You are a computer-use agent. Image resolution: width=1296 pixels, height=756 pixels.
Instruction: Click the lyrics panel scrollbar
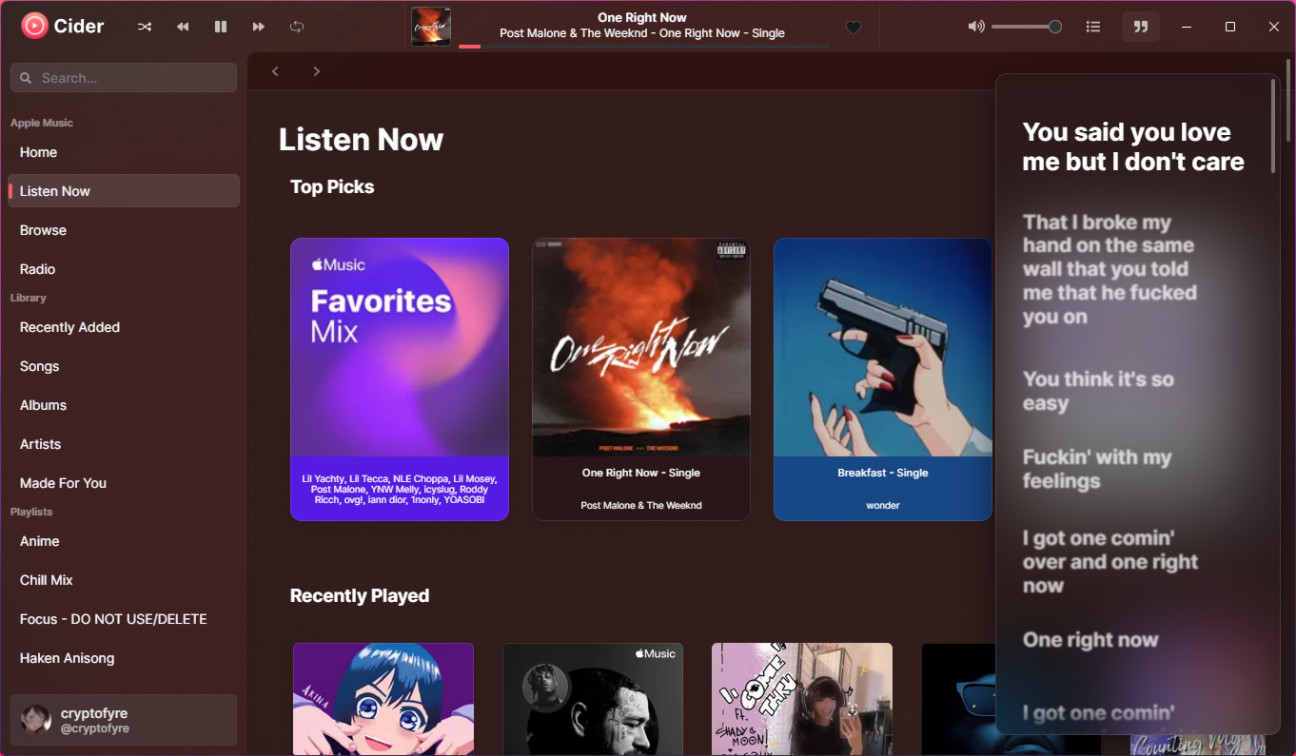click(x=1273, y=127)
